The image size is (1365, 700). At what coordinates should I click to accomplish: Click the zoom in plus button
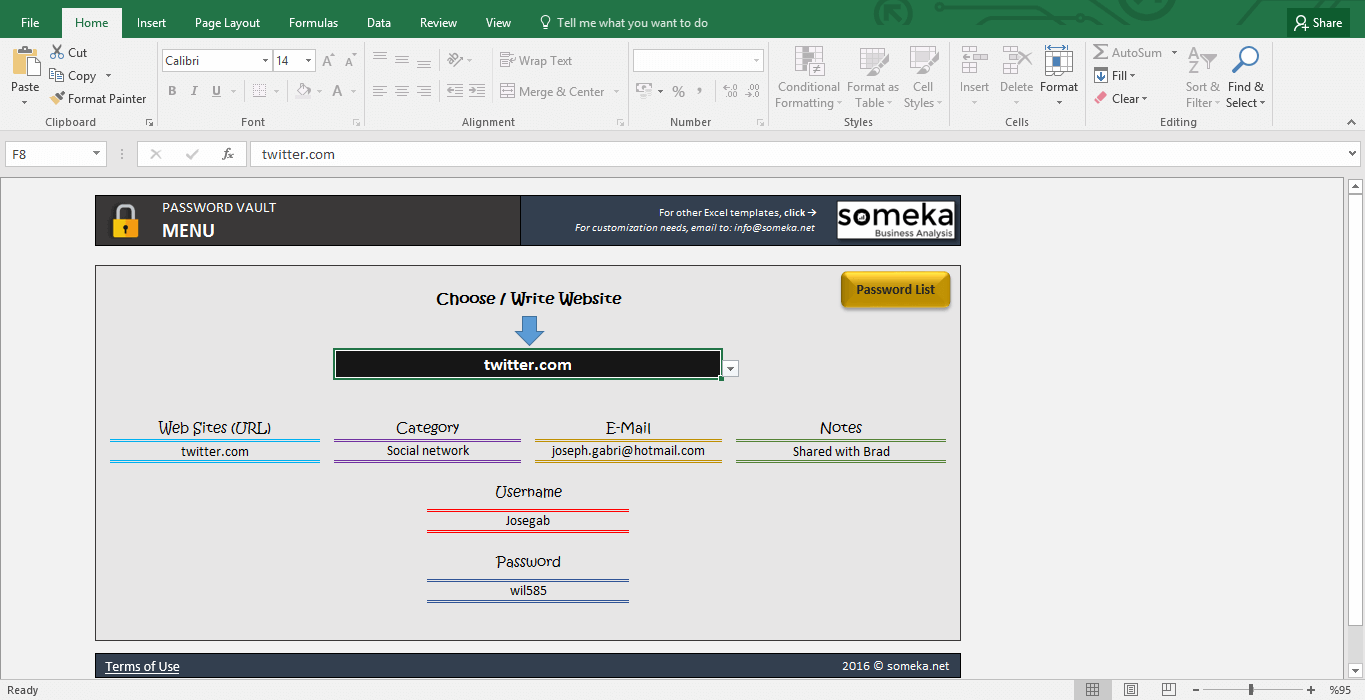pyautogui.click(x=1311, y=690)
